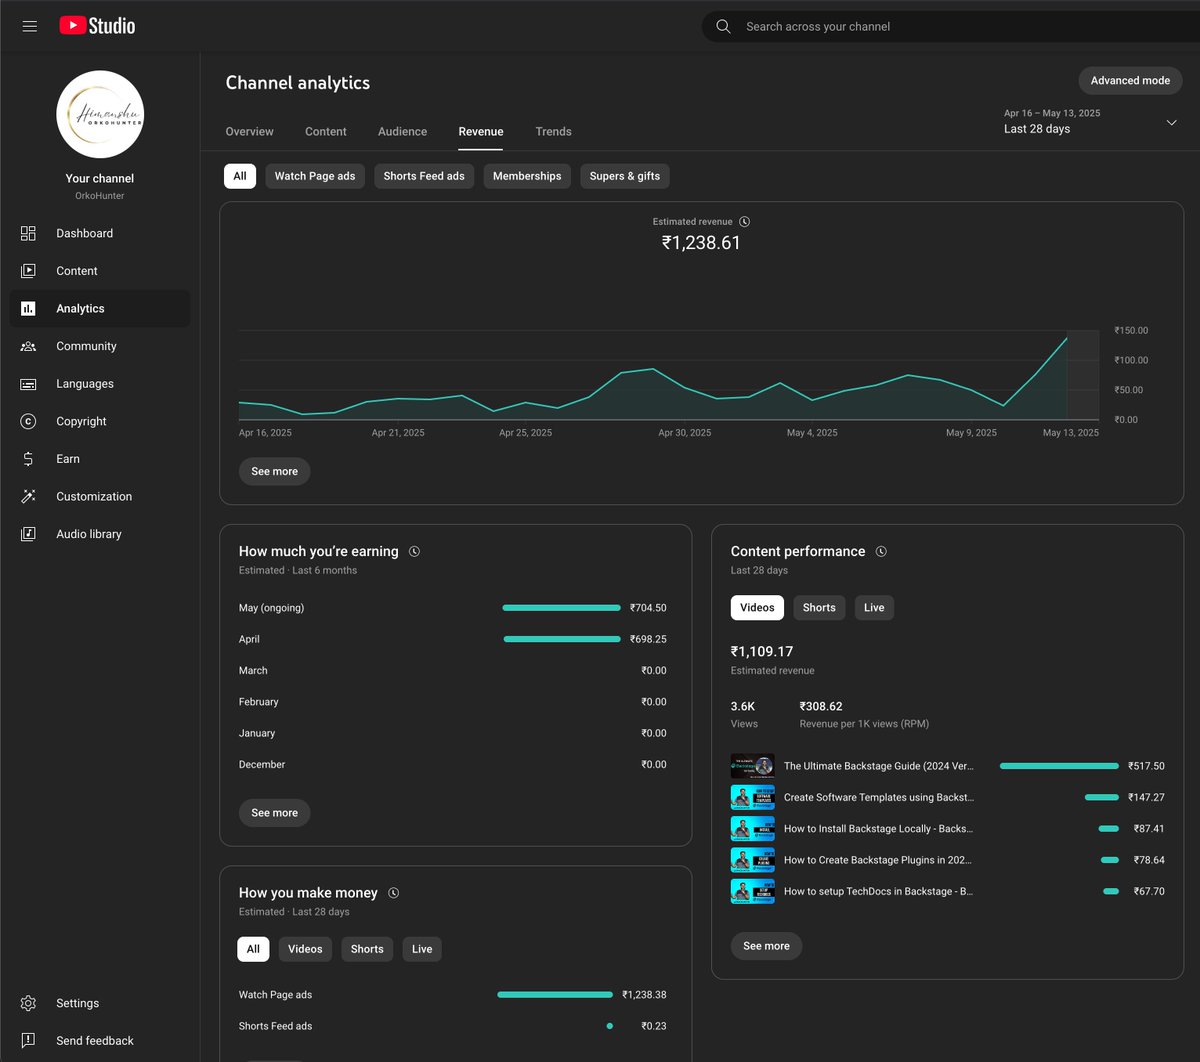
Task: Click the Shorts Feed ads ₹0.23 row
Action: (x=453, y=1026)
